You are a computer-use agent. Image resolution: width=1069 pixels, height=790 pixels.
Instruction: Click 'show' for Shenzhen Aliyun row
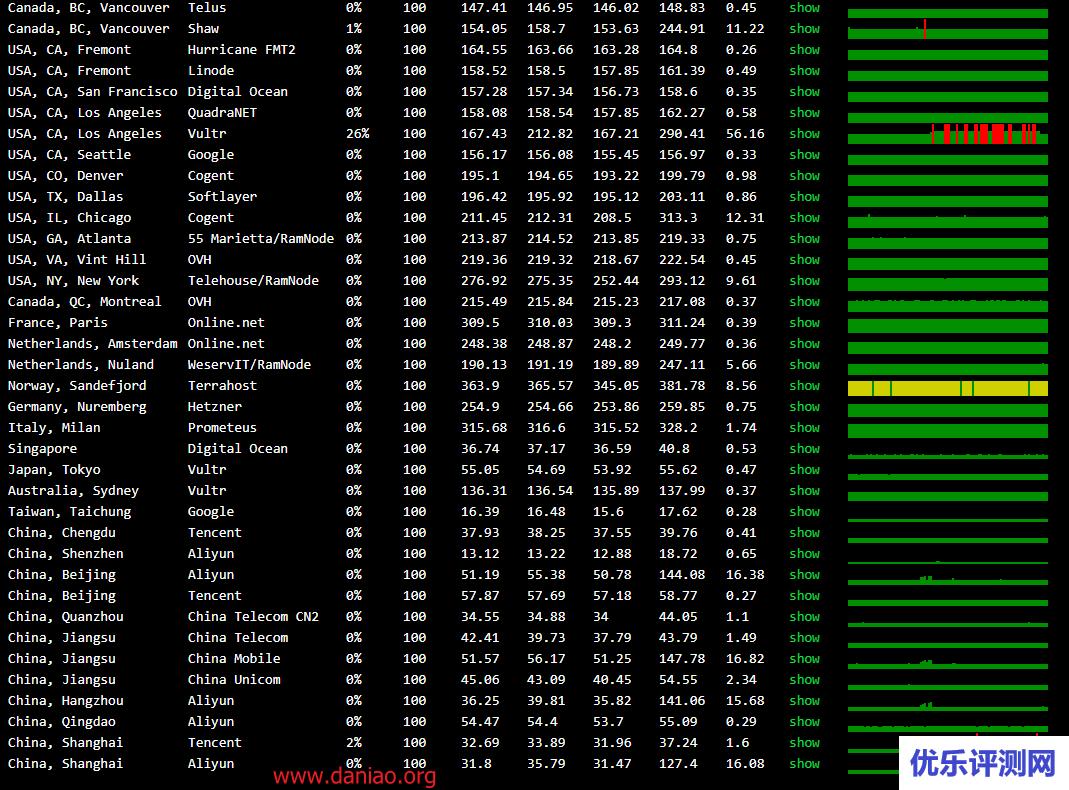tap(804, 553)
